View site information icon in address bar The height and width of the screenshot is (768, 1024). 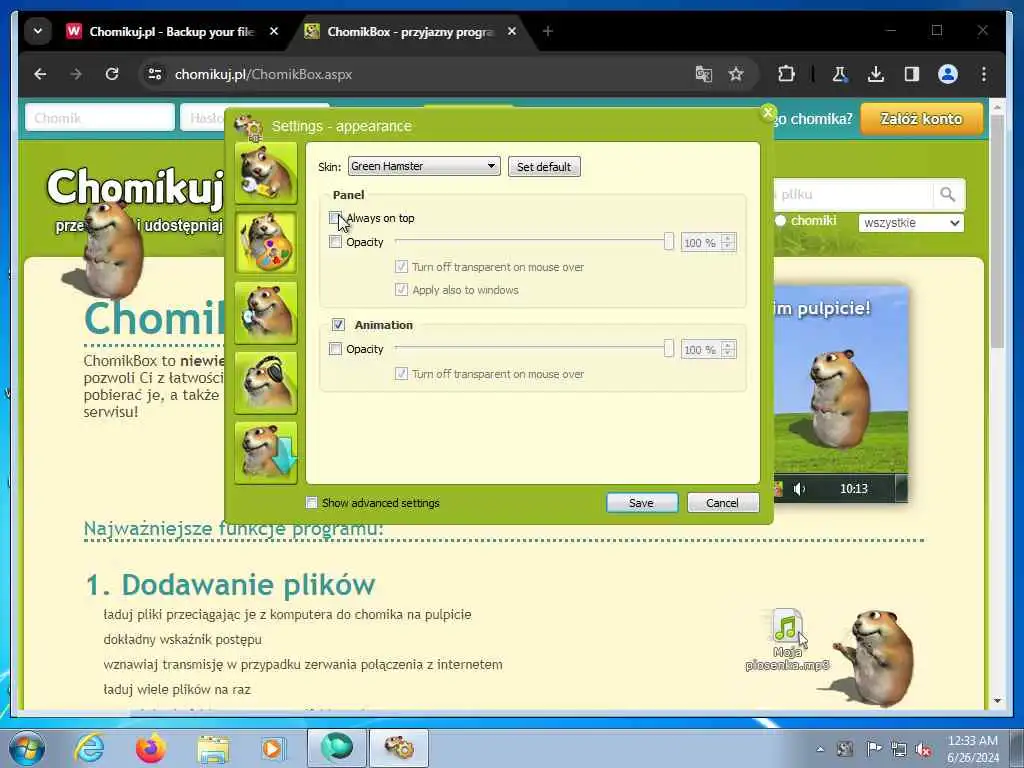click(155, 74)
